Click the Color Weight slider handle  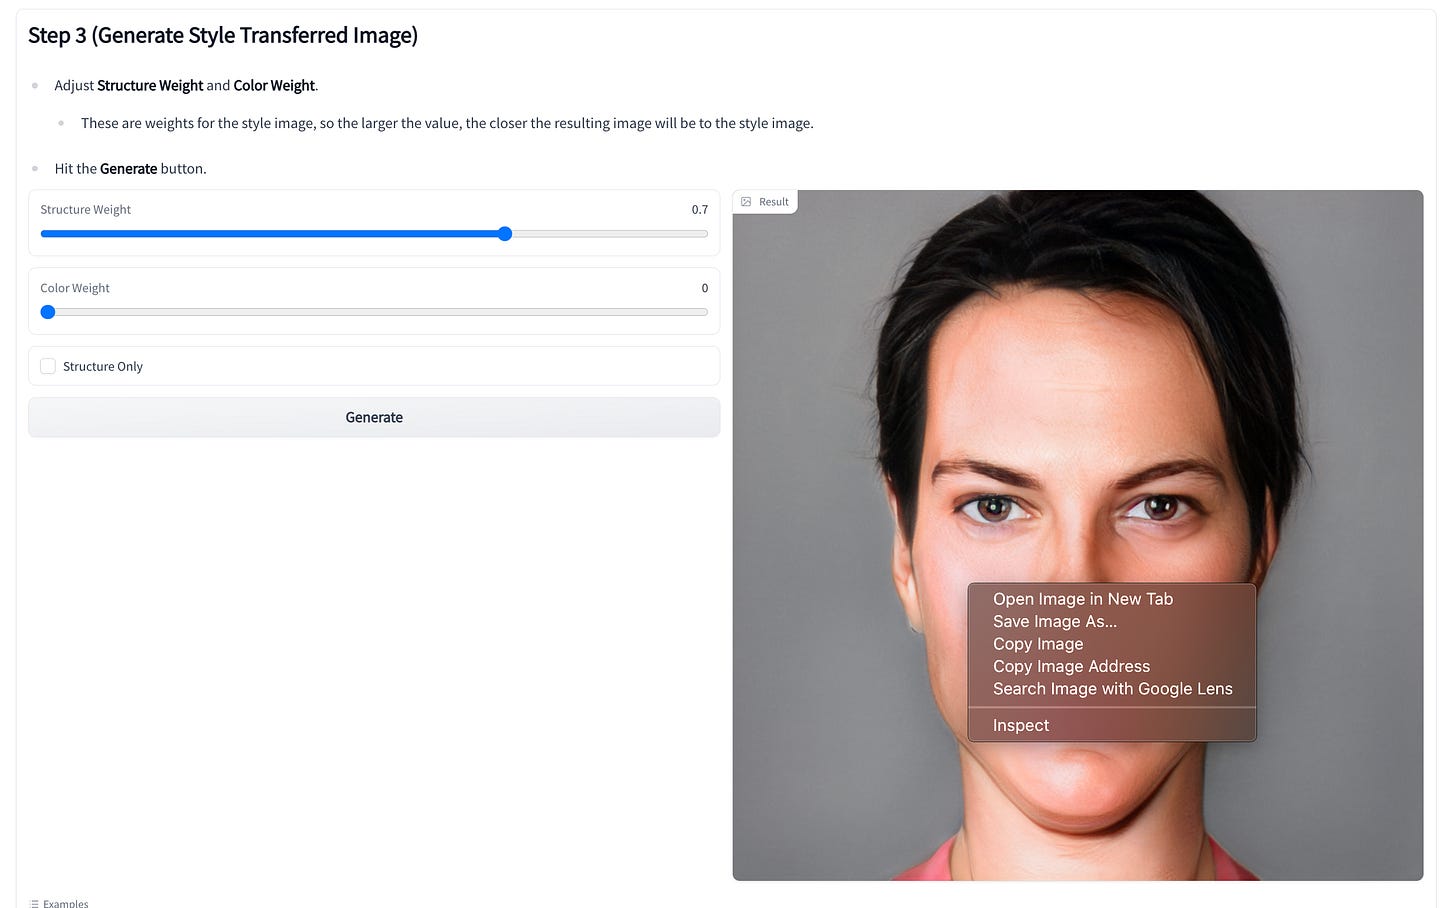(x=48, y=311)
